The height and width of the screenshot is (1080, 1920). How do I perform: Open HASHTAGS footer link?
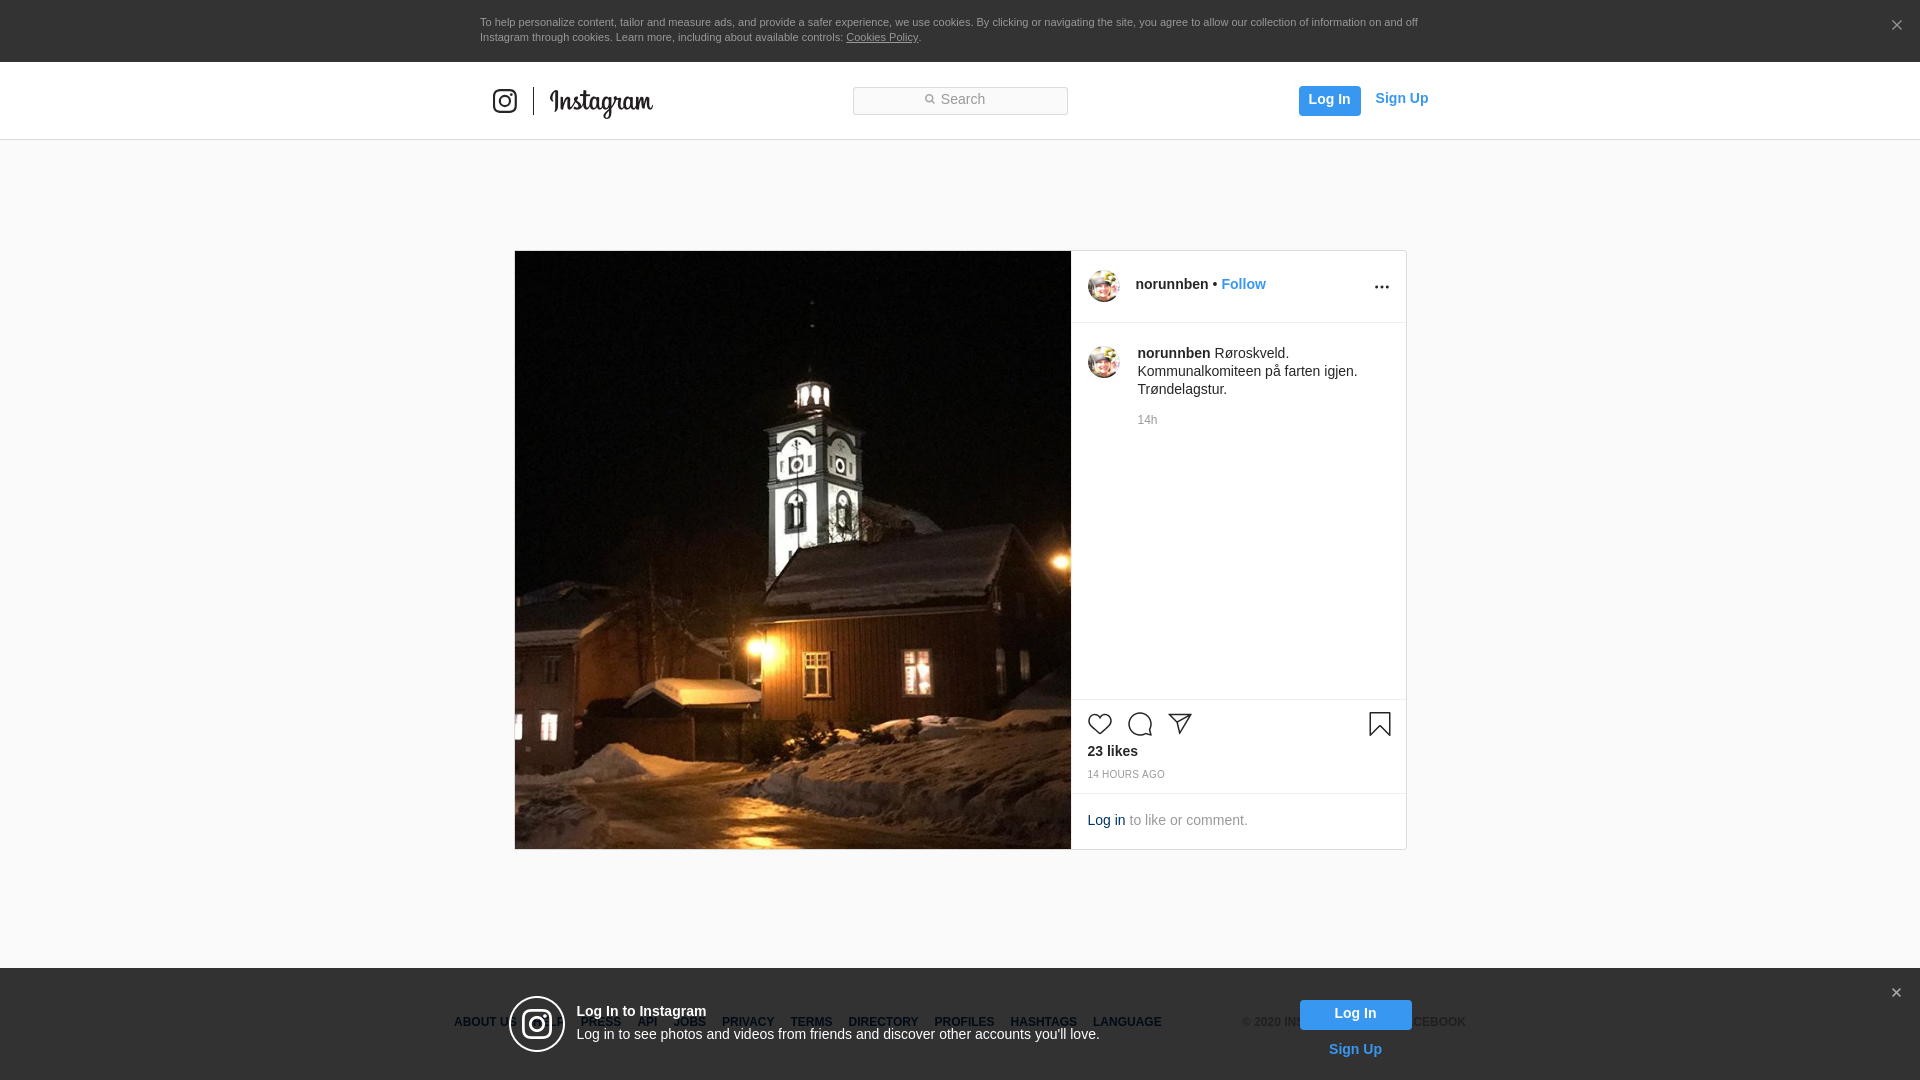[1043, 1022]
